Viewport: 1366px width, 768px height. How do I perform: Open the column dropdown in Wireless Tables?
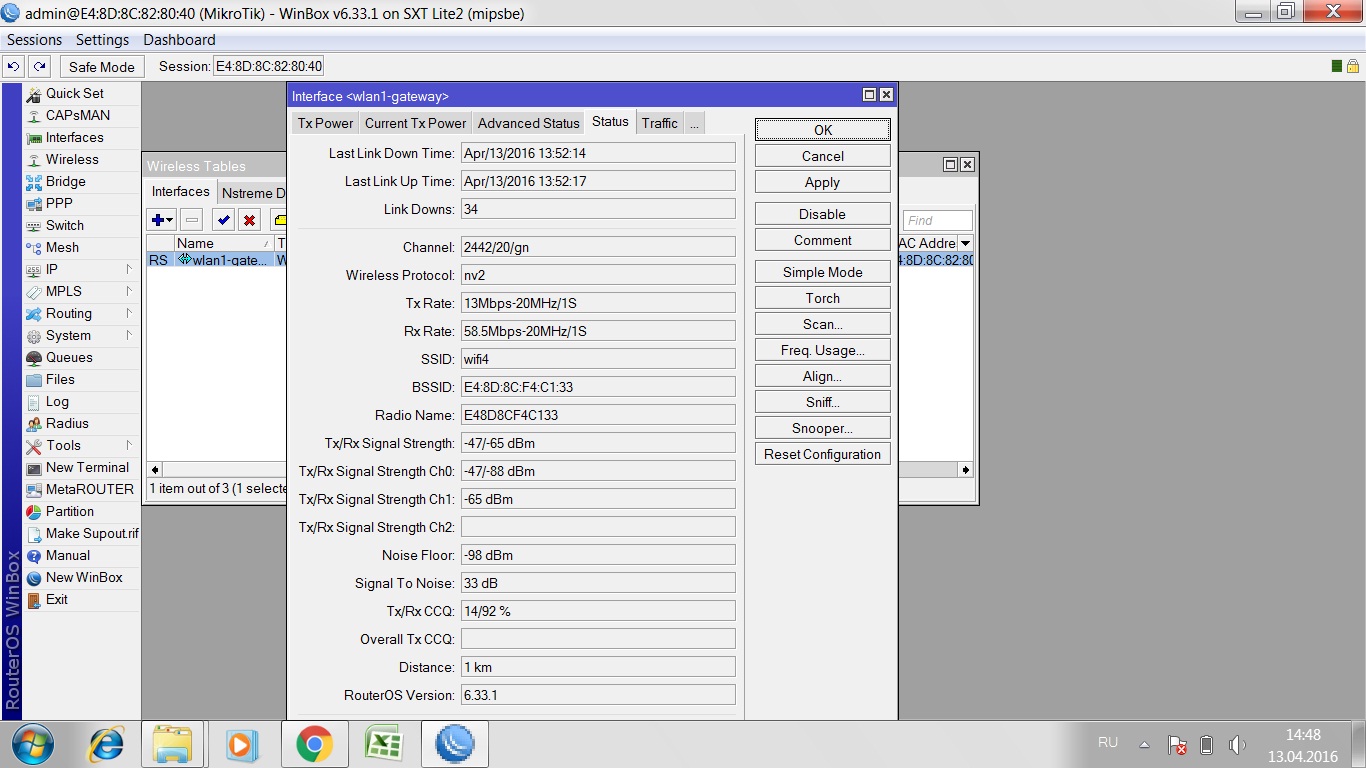click(x=965, y=243)
